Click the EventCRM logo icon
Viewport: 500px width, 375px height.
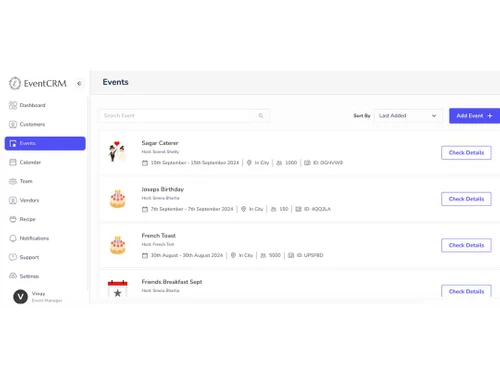point(15,83)
